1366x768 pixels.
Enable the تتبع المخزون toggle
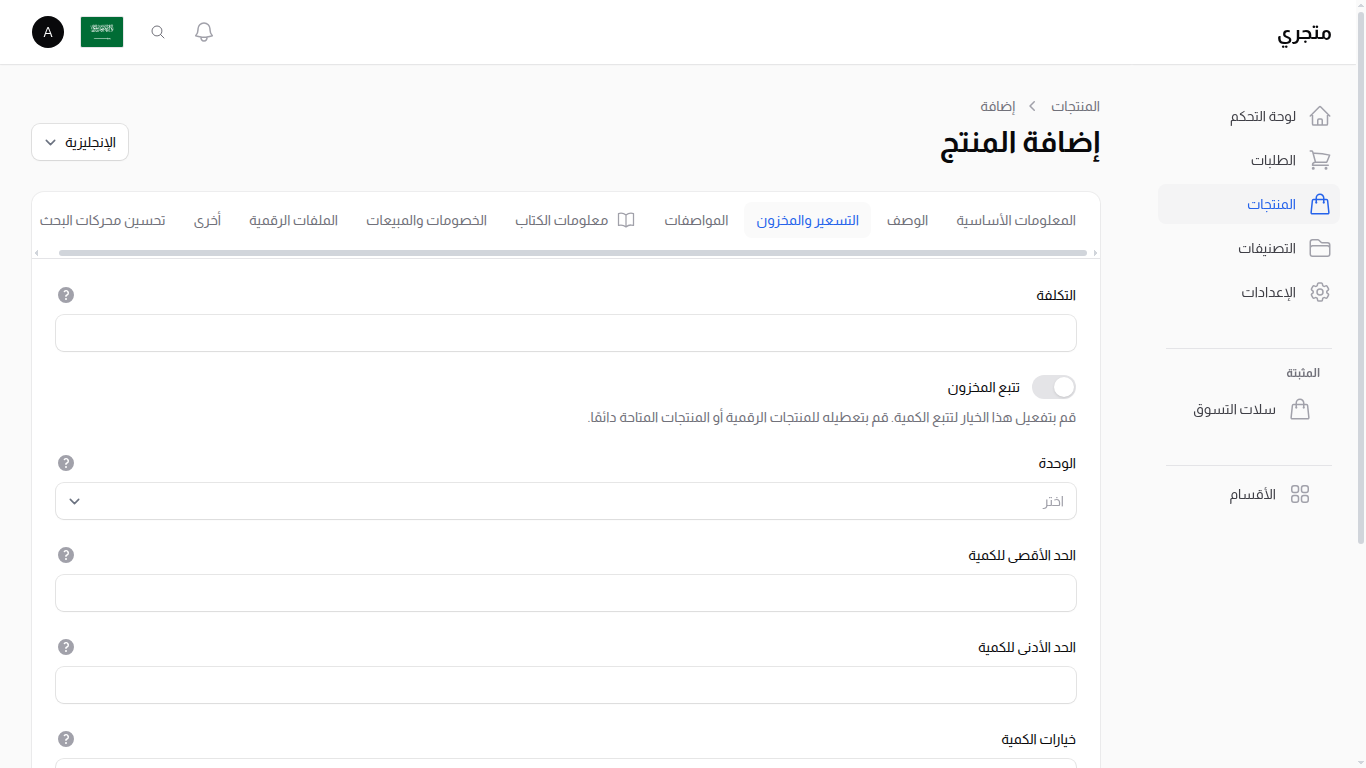tap(1053, 386)
